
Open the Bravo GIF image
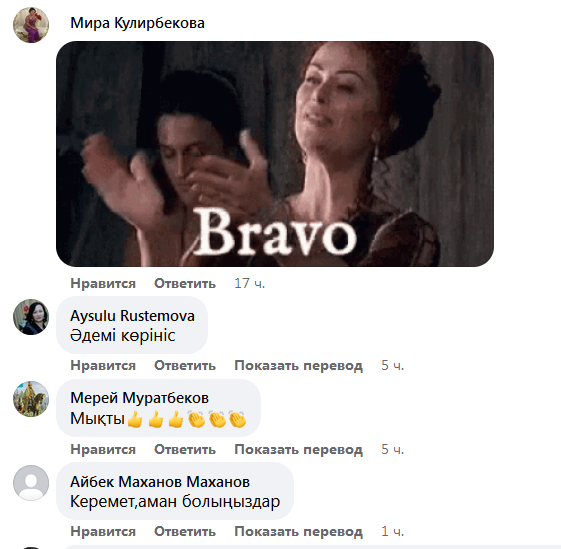275,154
